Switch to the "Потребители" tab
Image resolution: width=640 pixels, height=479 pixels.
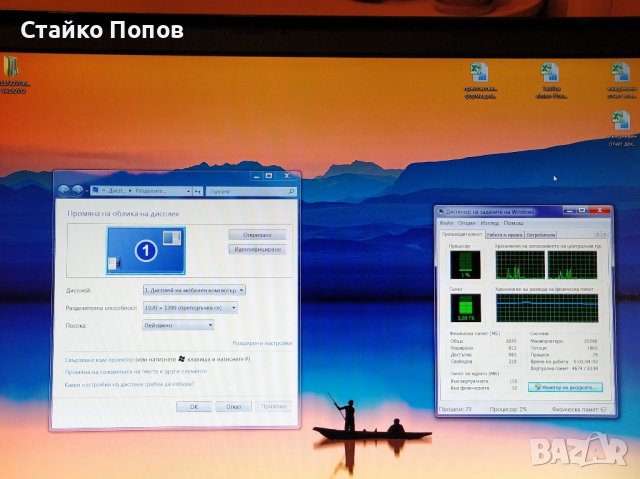pos(540,235)
